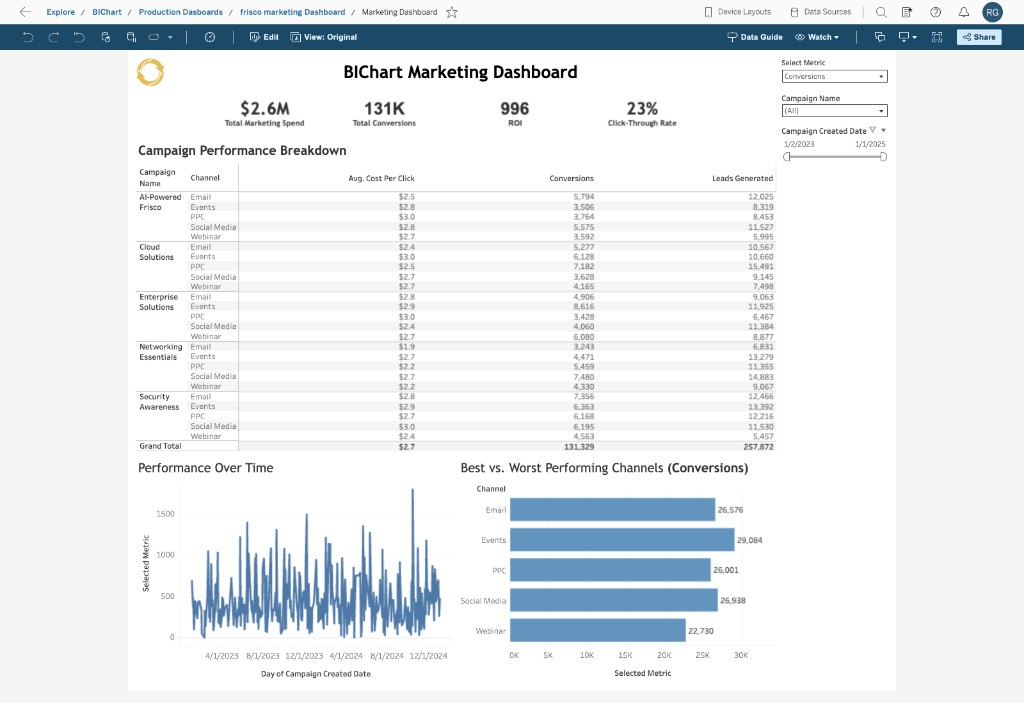The height and width of the screenshot is (704, 1024).
Task: Click the 131K Total Conversions value
Action: 384,108
